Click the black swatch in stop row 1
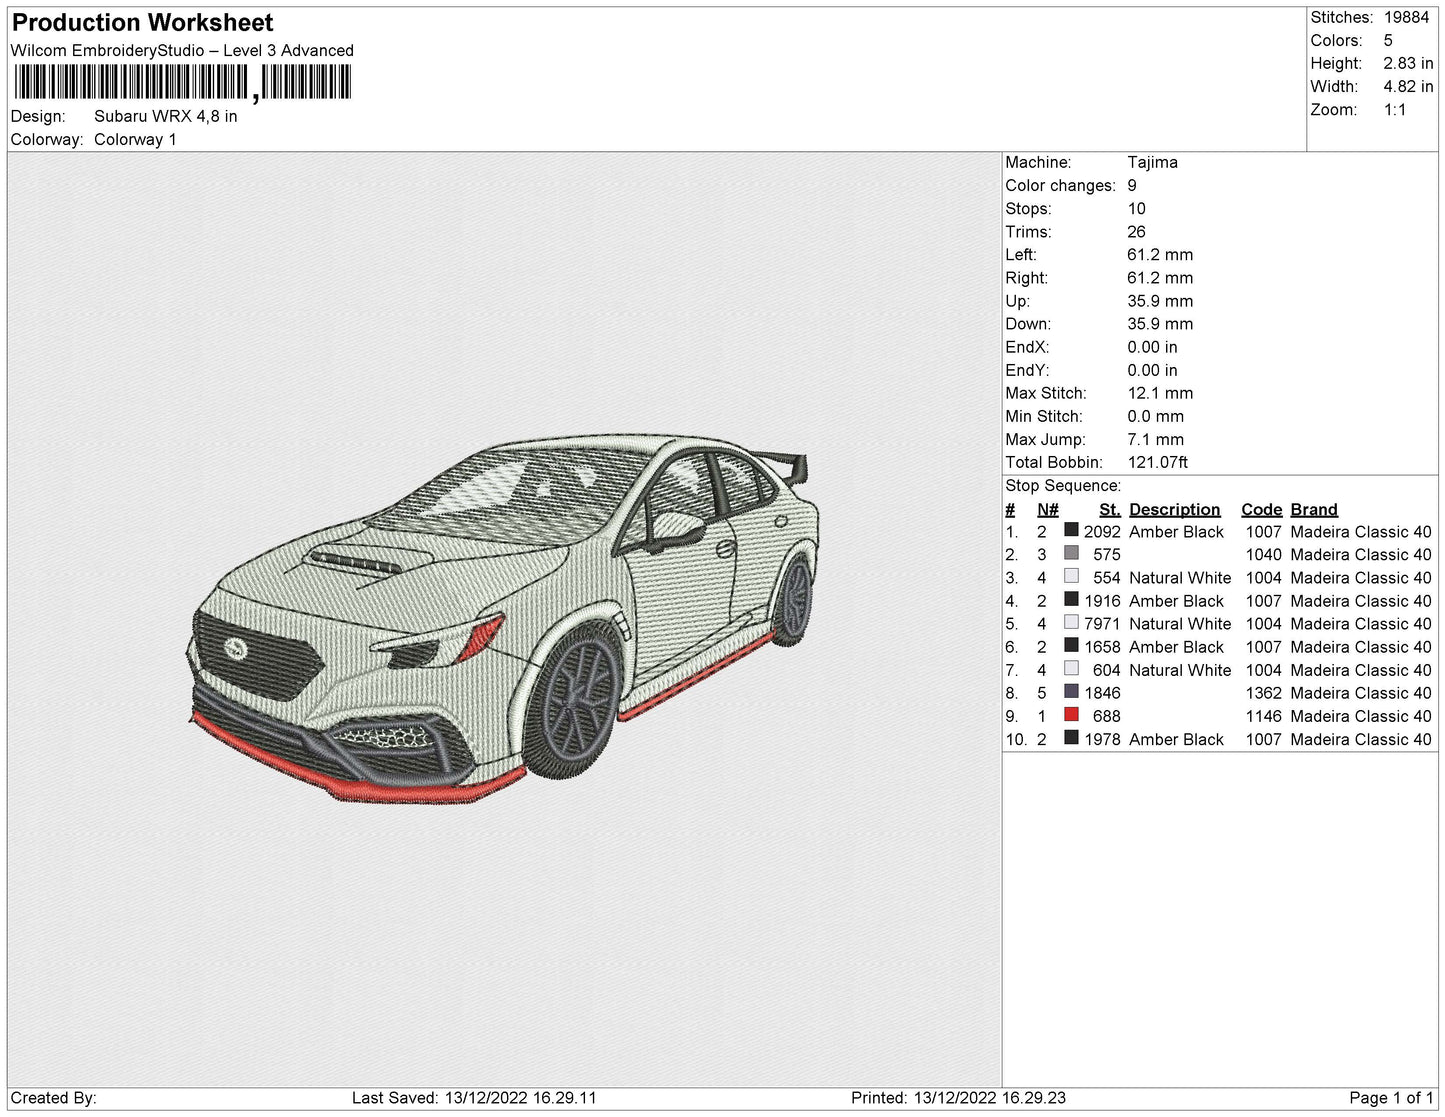 pyautogui.click(x=1071, y=530)
